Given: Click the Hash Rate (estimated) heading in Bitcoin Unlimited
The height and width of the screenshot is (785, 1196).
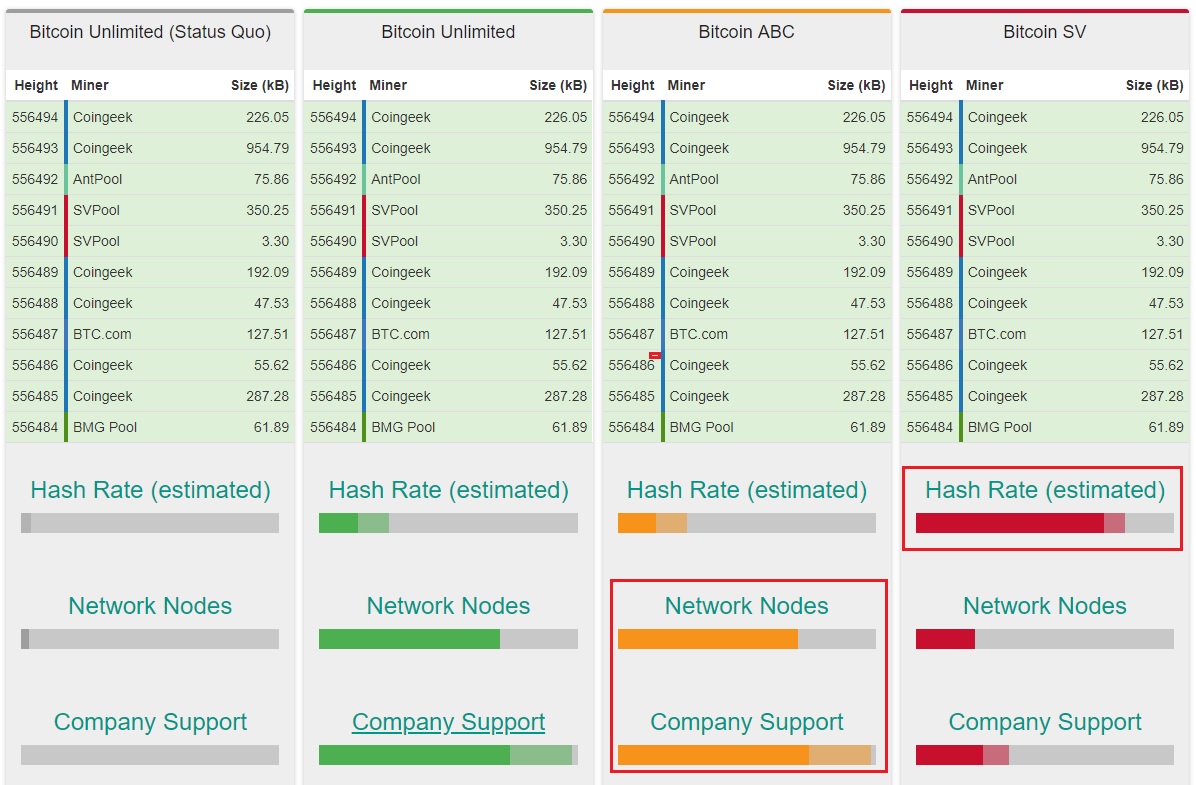Looking at the screenshot, I should pyautogui.click(x=447, y=490).
